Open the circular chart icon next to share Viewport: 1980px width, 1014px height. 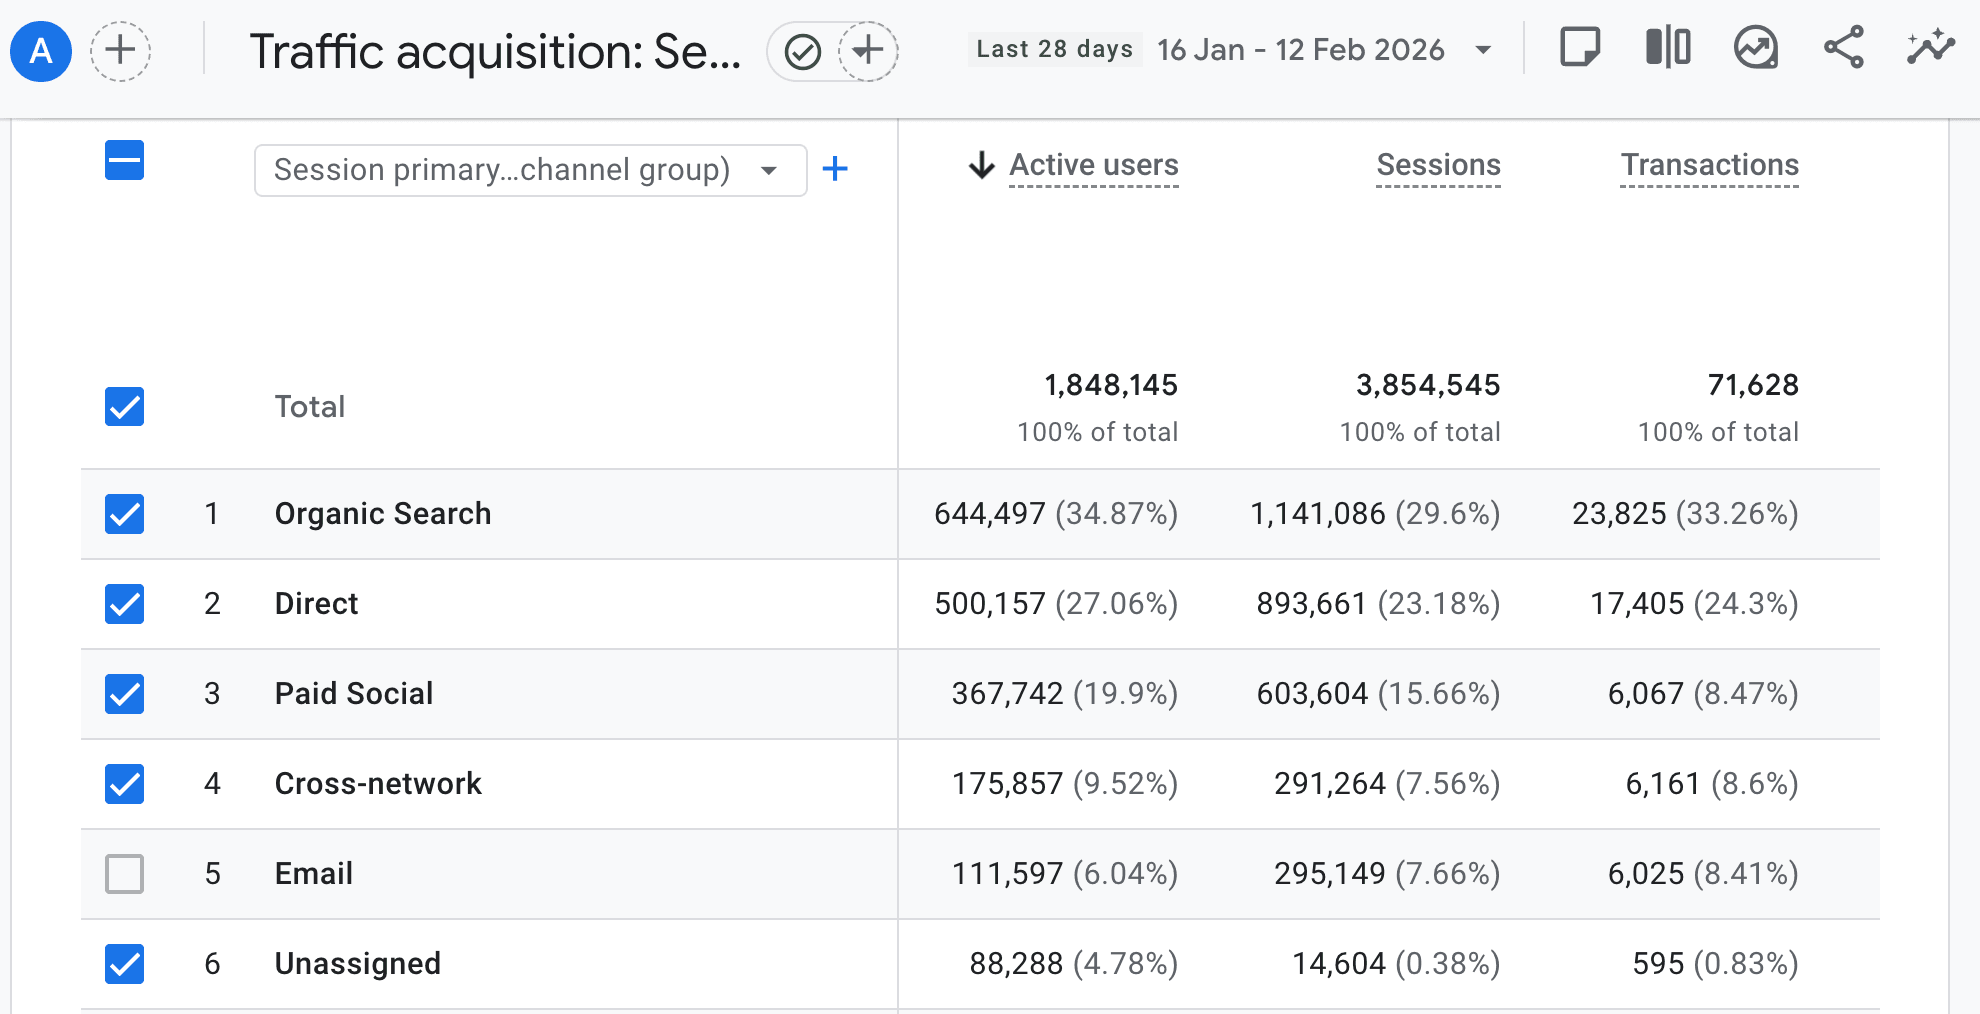1756,47
